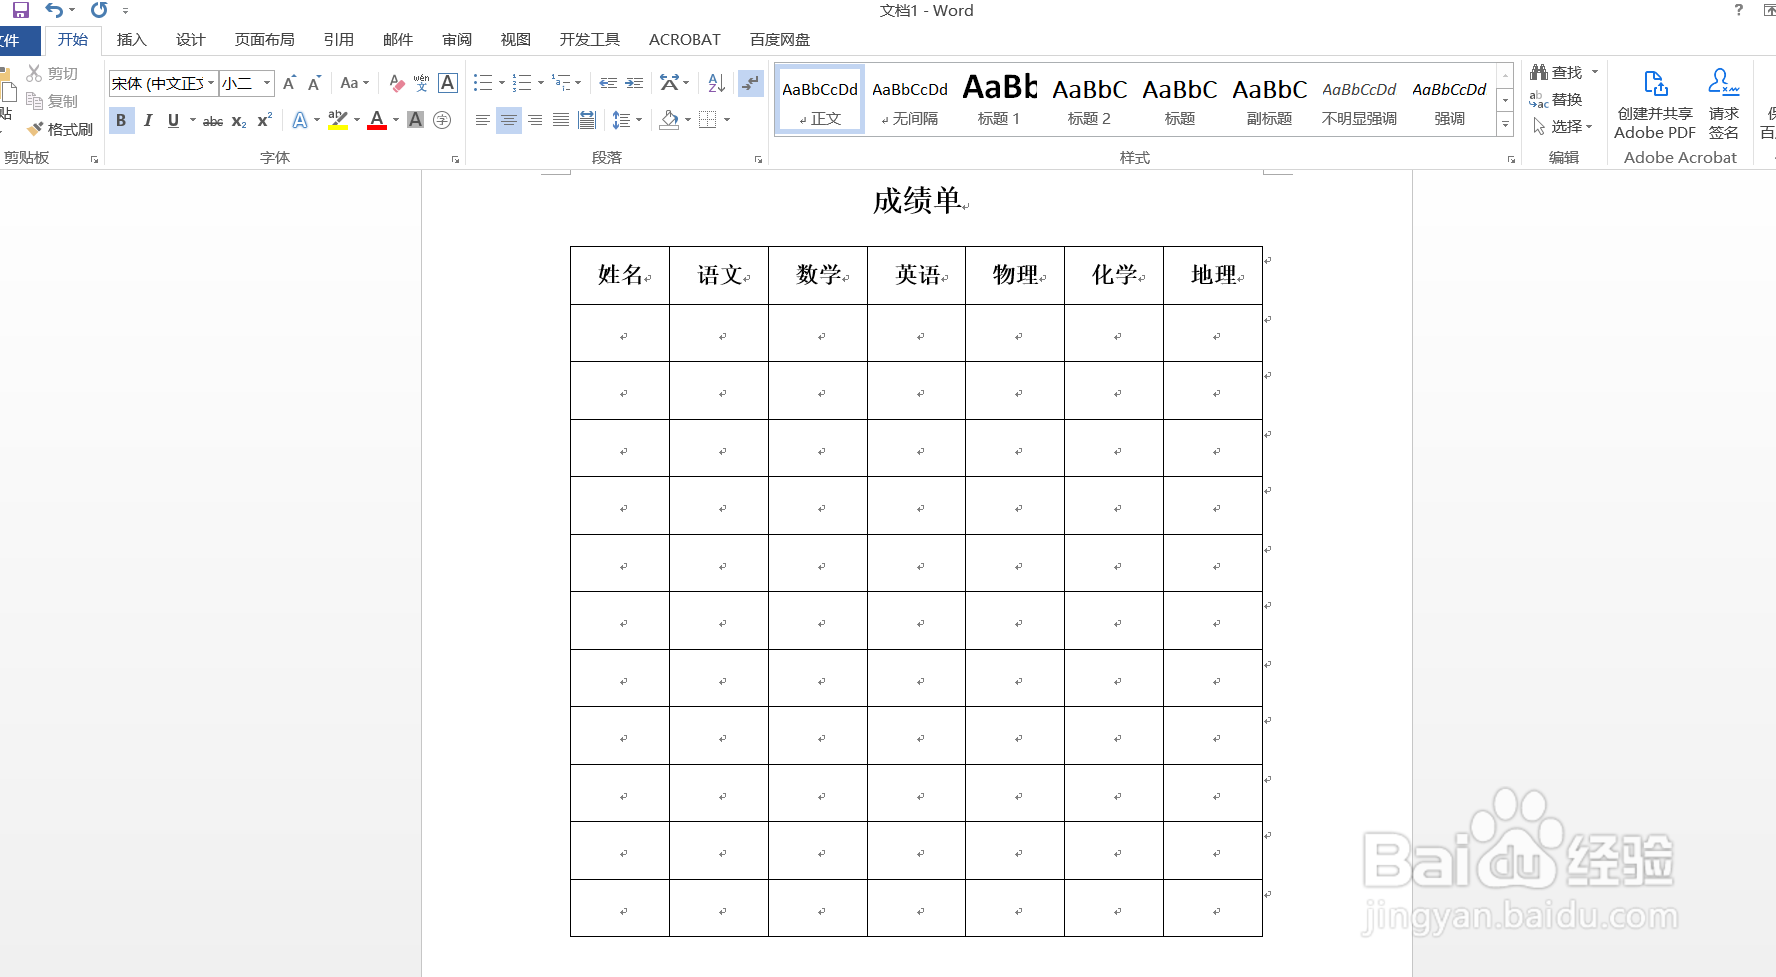Decrease font size with the shrink icon
1776x977 pixels.
coord(314,83)
